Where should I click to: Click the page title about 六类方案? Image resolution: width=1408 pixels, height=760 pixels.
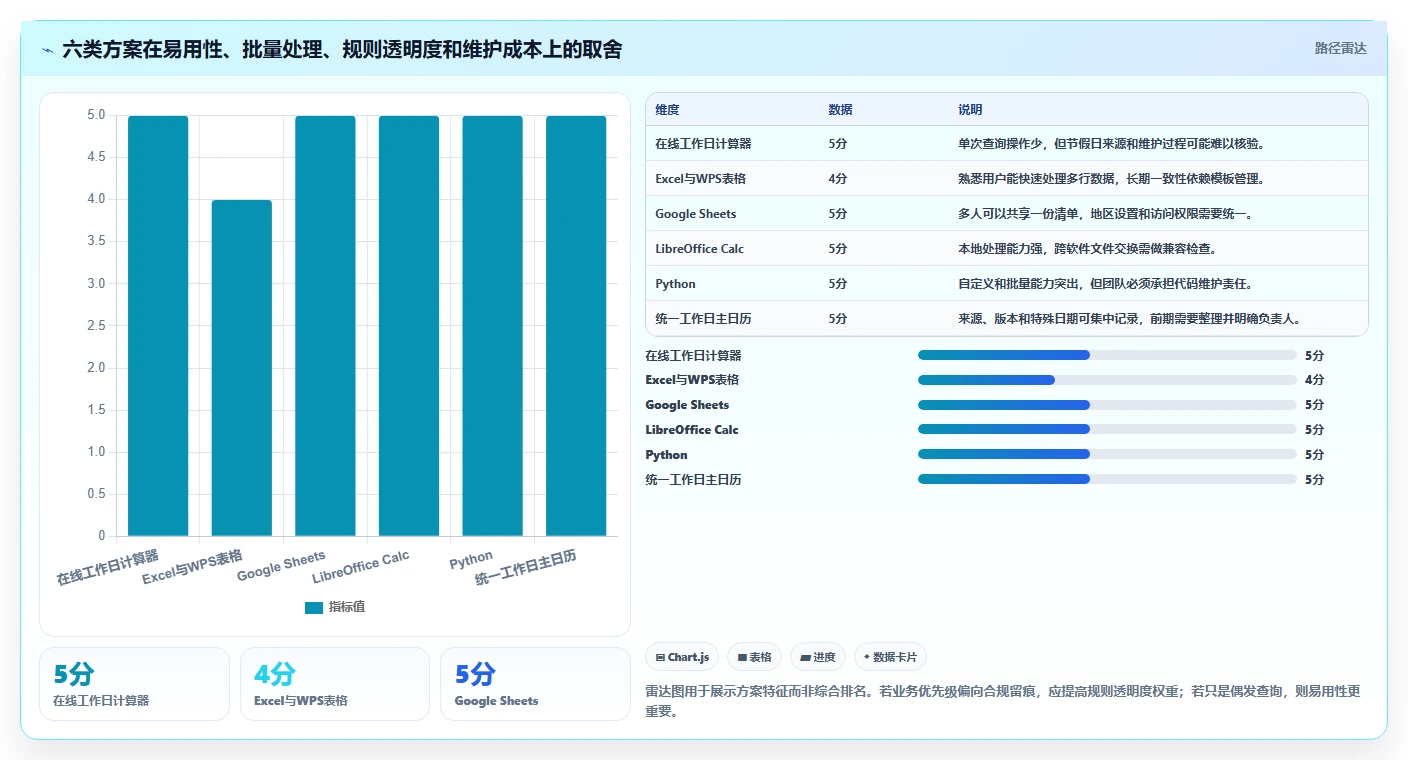(x=342, y=49)
